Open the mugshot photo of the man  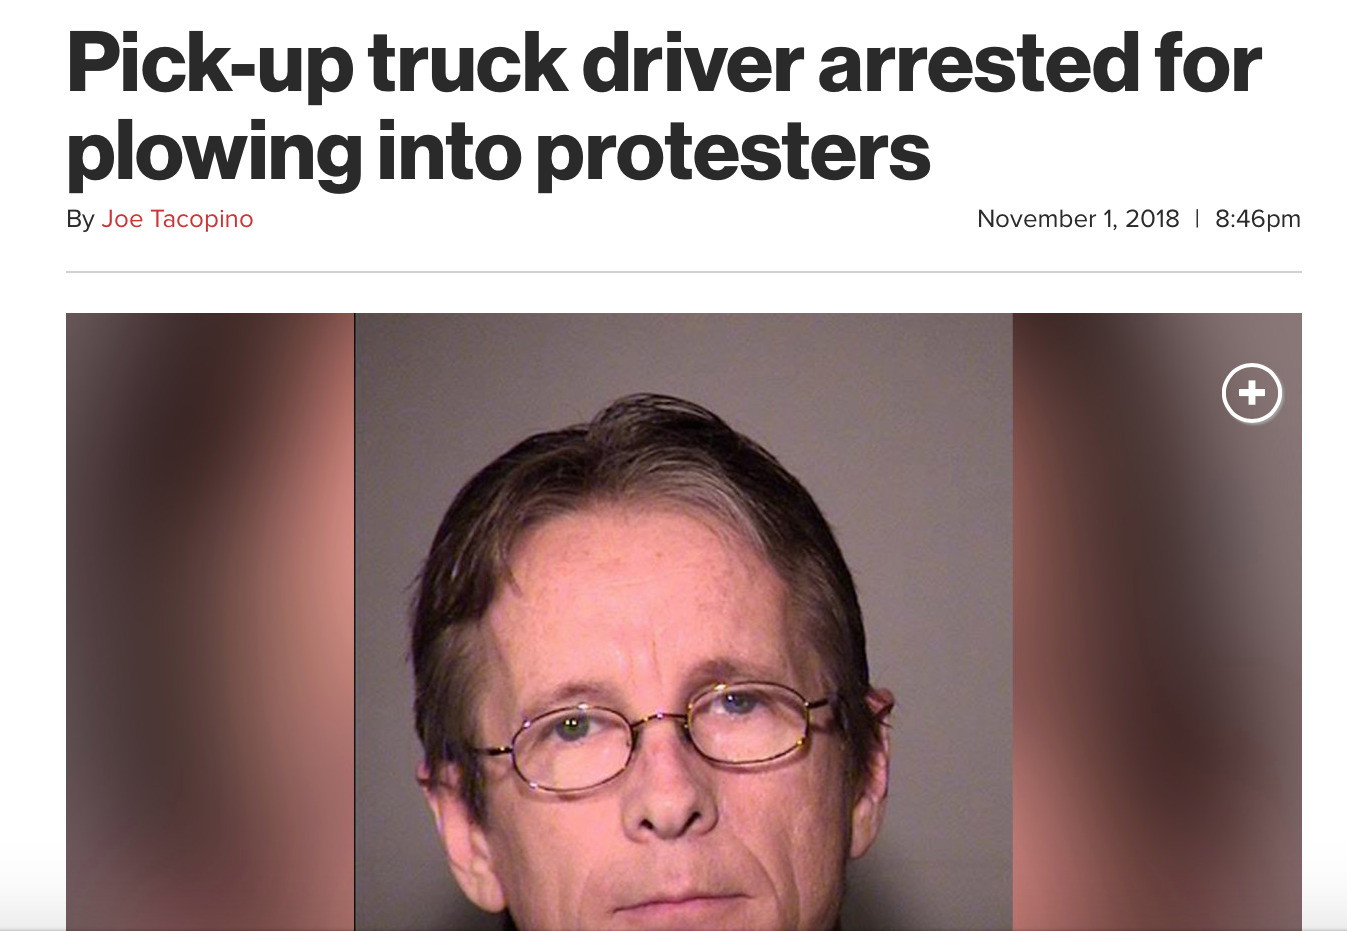pyautogui.click(x=684, y=622)
